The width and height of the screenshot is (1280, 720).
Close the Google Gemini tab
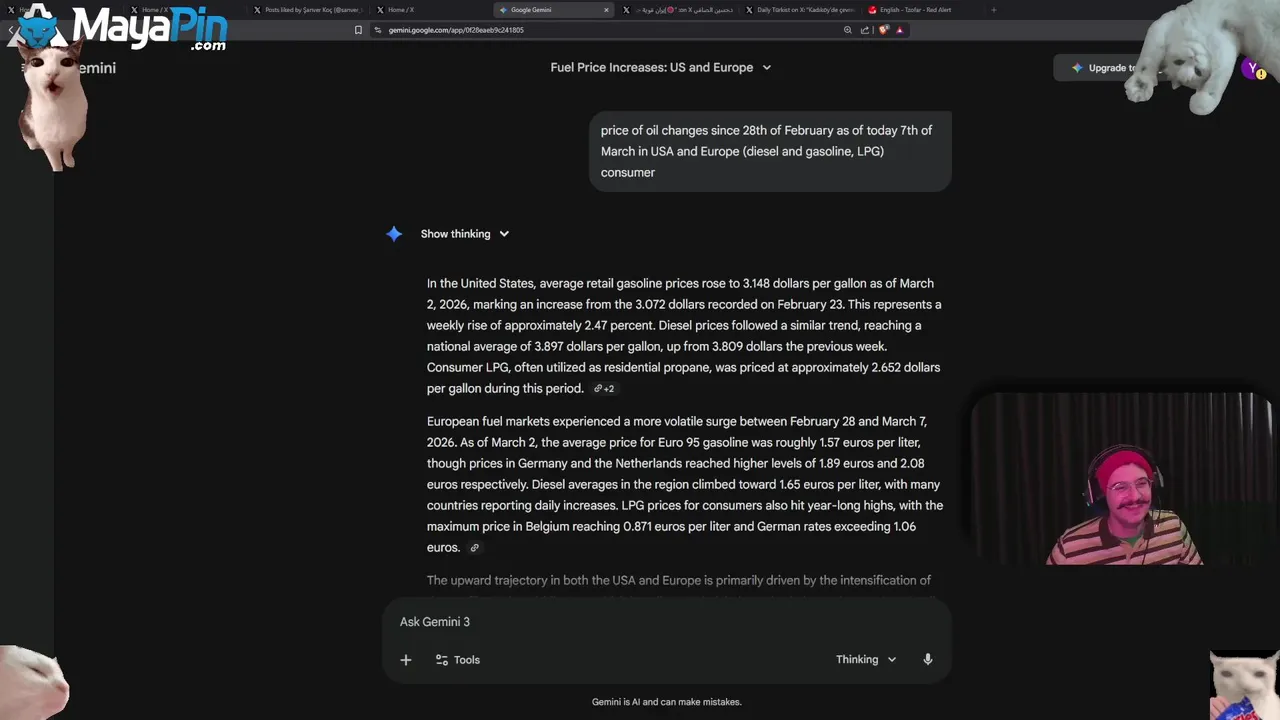pyautogui.click(x=606, y=10)
